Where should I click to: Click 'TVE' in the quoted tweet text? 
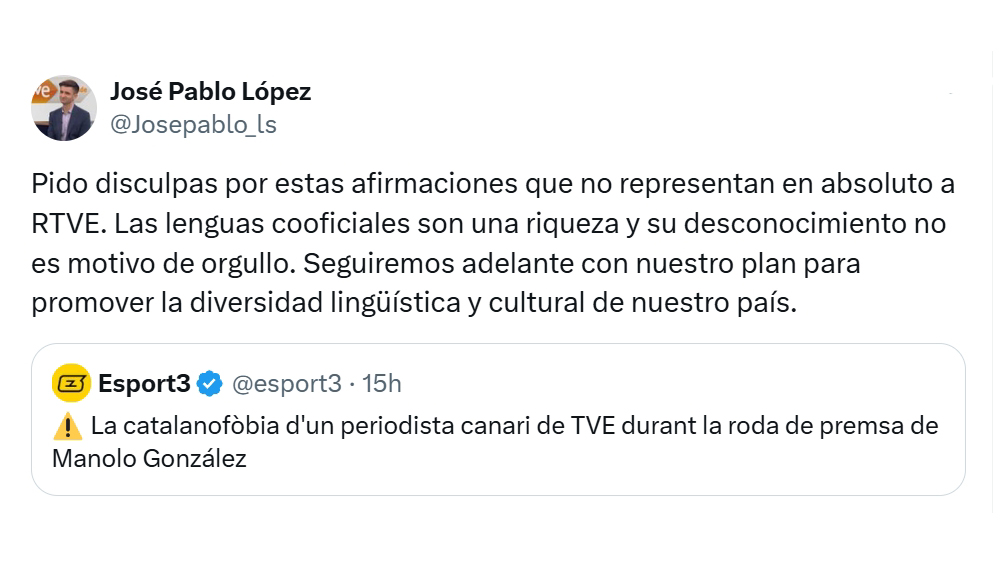point(593,426)
